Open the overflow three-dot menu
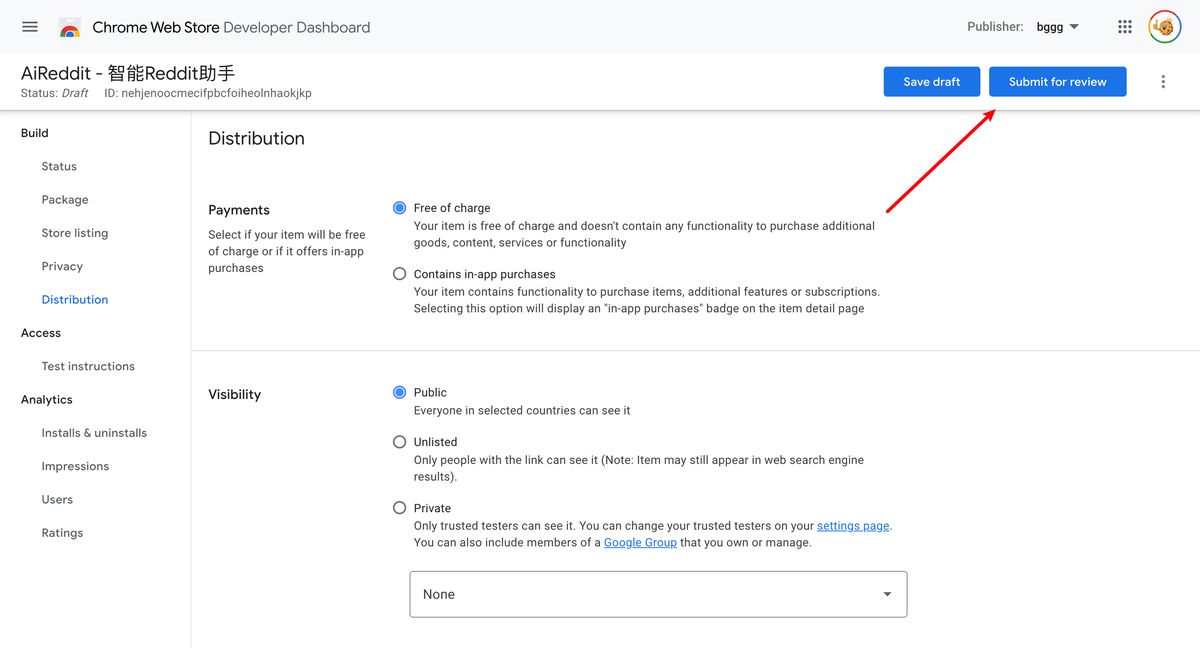The width and height of the screenshot is (1200, 648). pos(1163,81)
